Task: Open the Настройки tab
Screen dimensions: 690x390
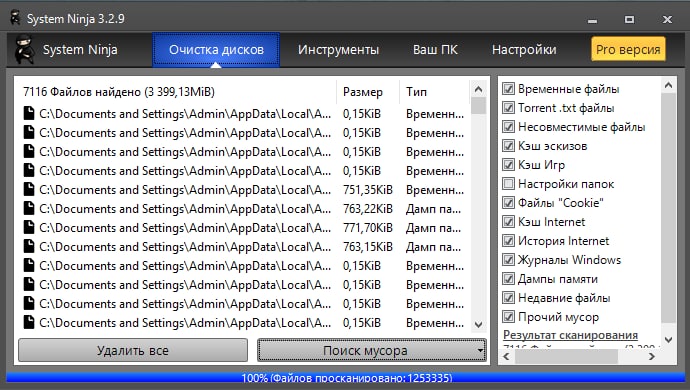Action: pos(524,50)
